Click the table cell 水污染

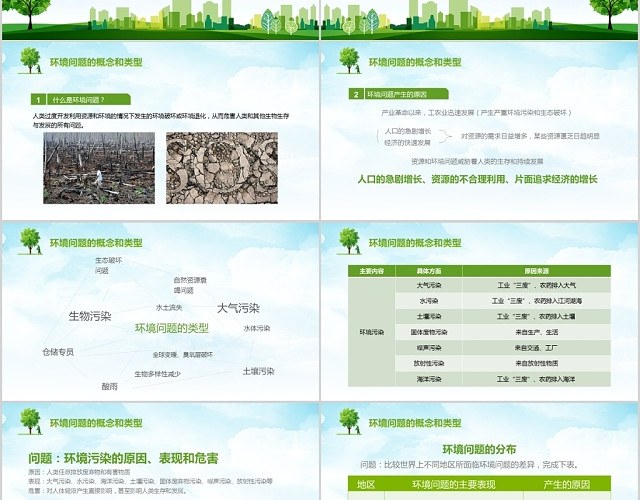click(x=429, y=301)
